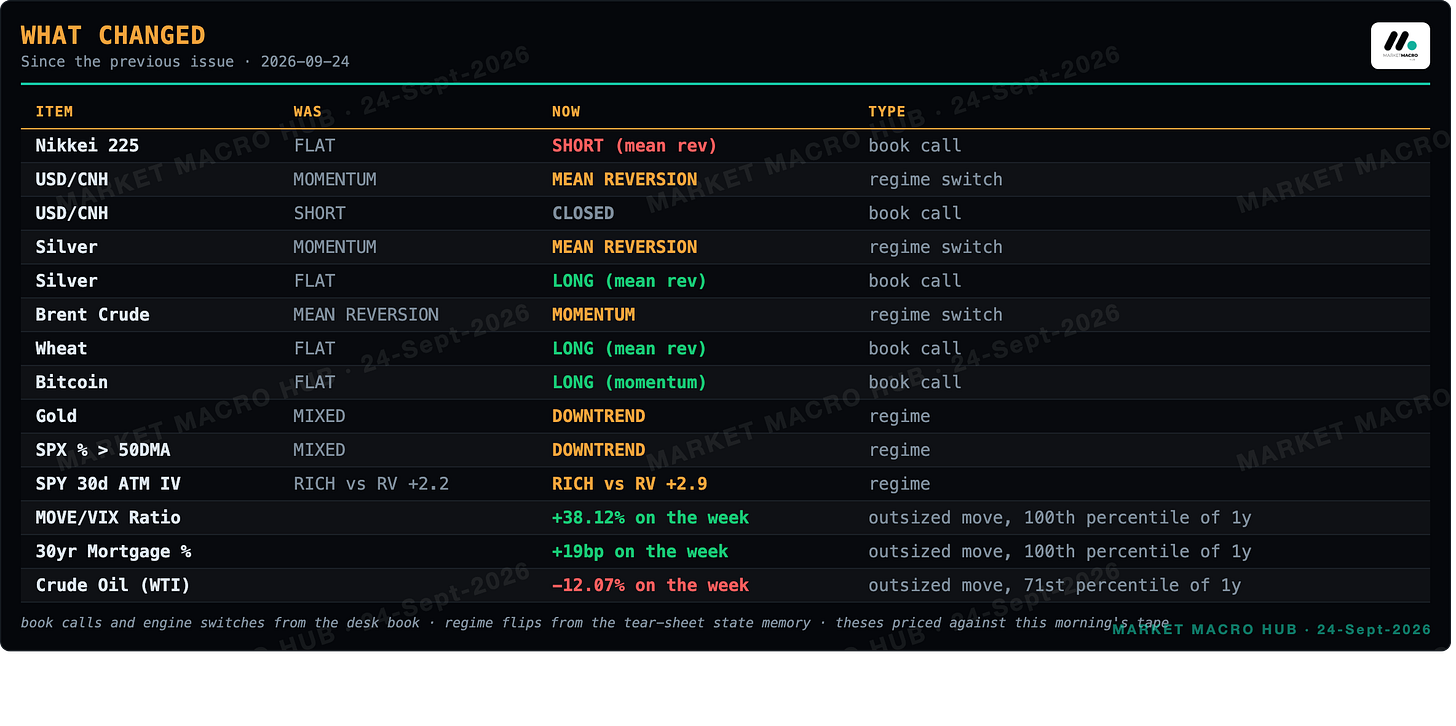Select the Wheat item cell
Viewport: 1456px width, 726px height.
point(61,348)
